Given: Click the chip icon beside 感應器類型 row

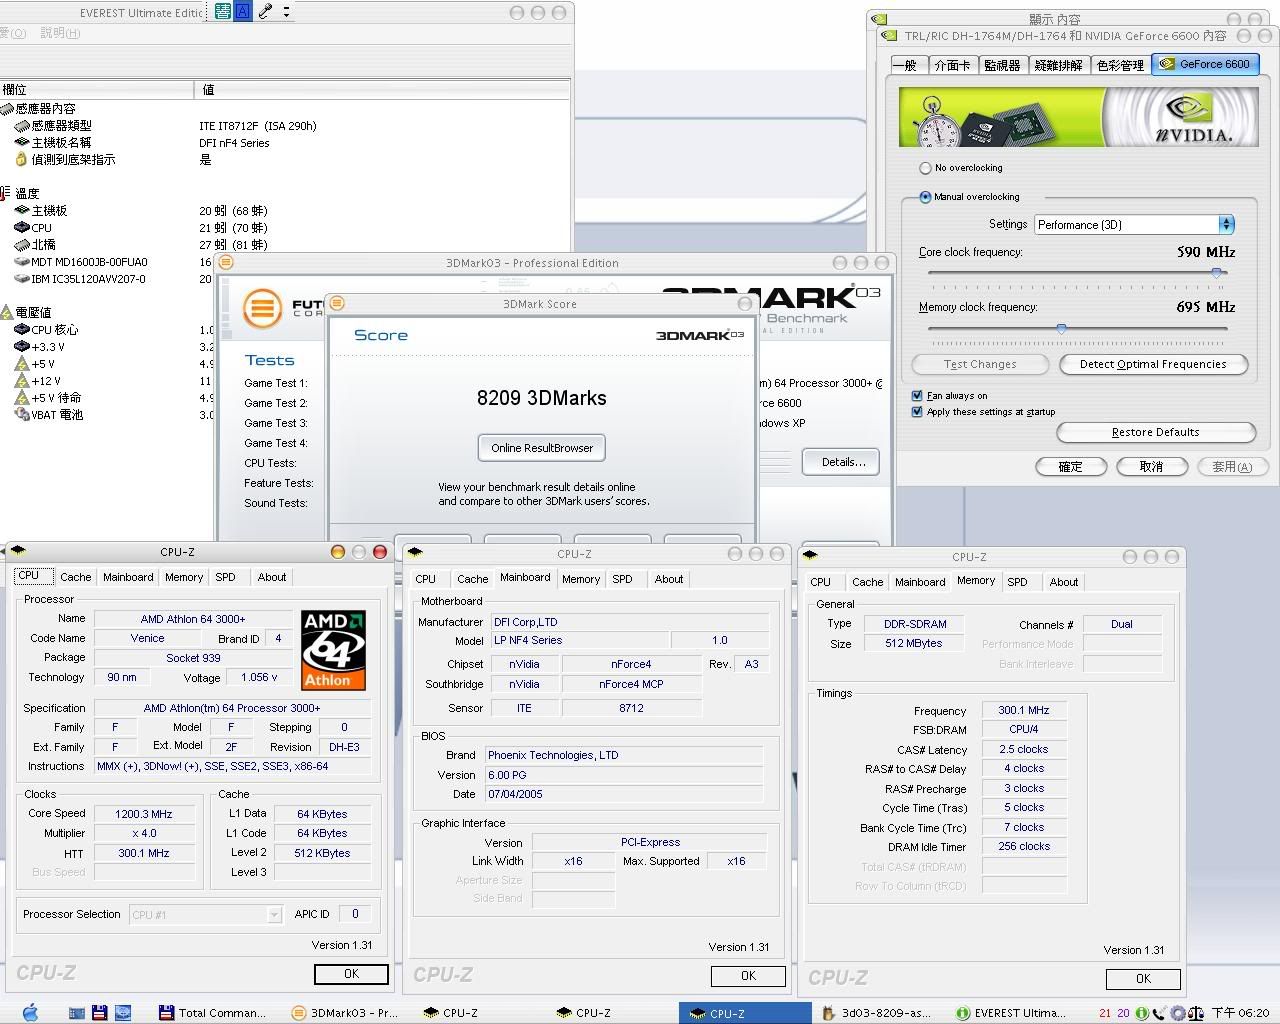Looking at the screenshot, I should tap(22, 126).
